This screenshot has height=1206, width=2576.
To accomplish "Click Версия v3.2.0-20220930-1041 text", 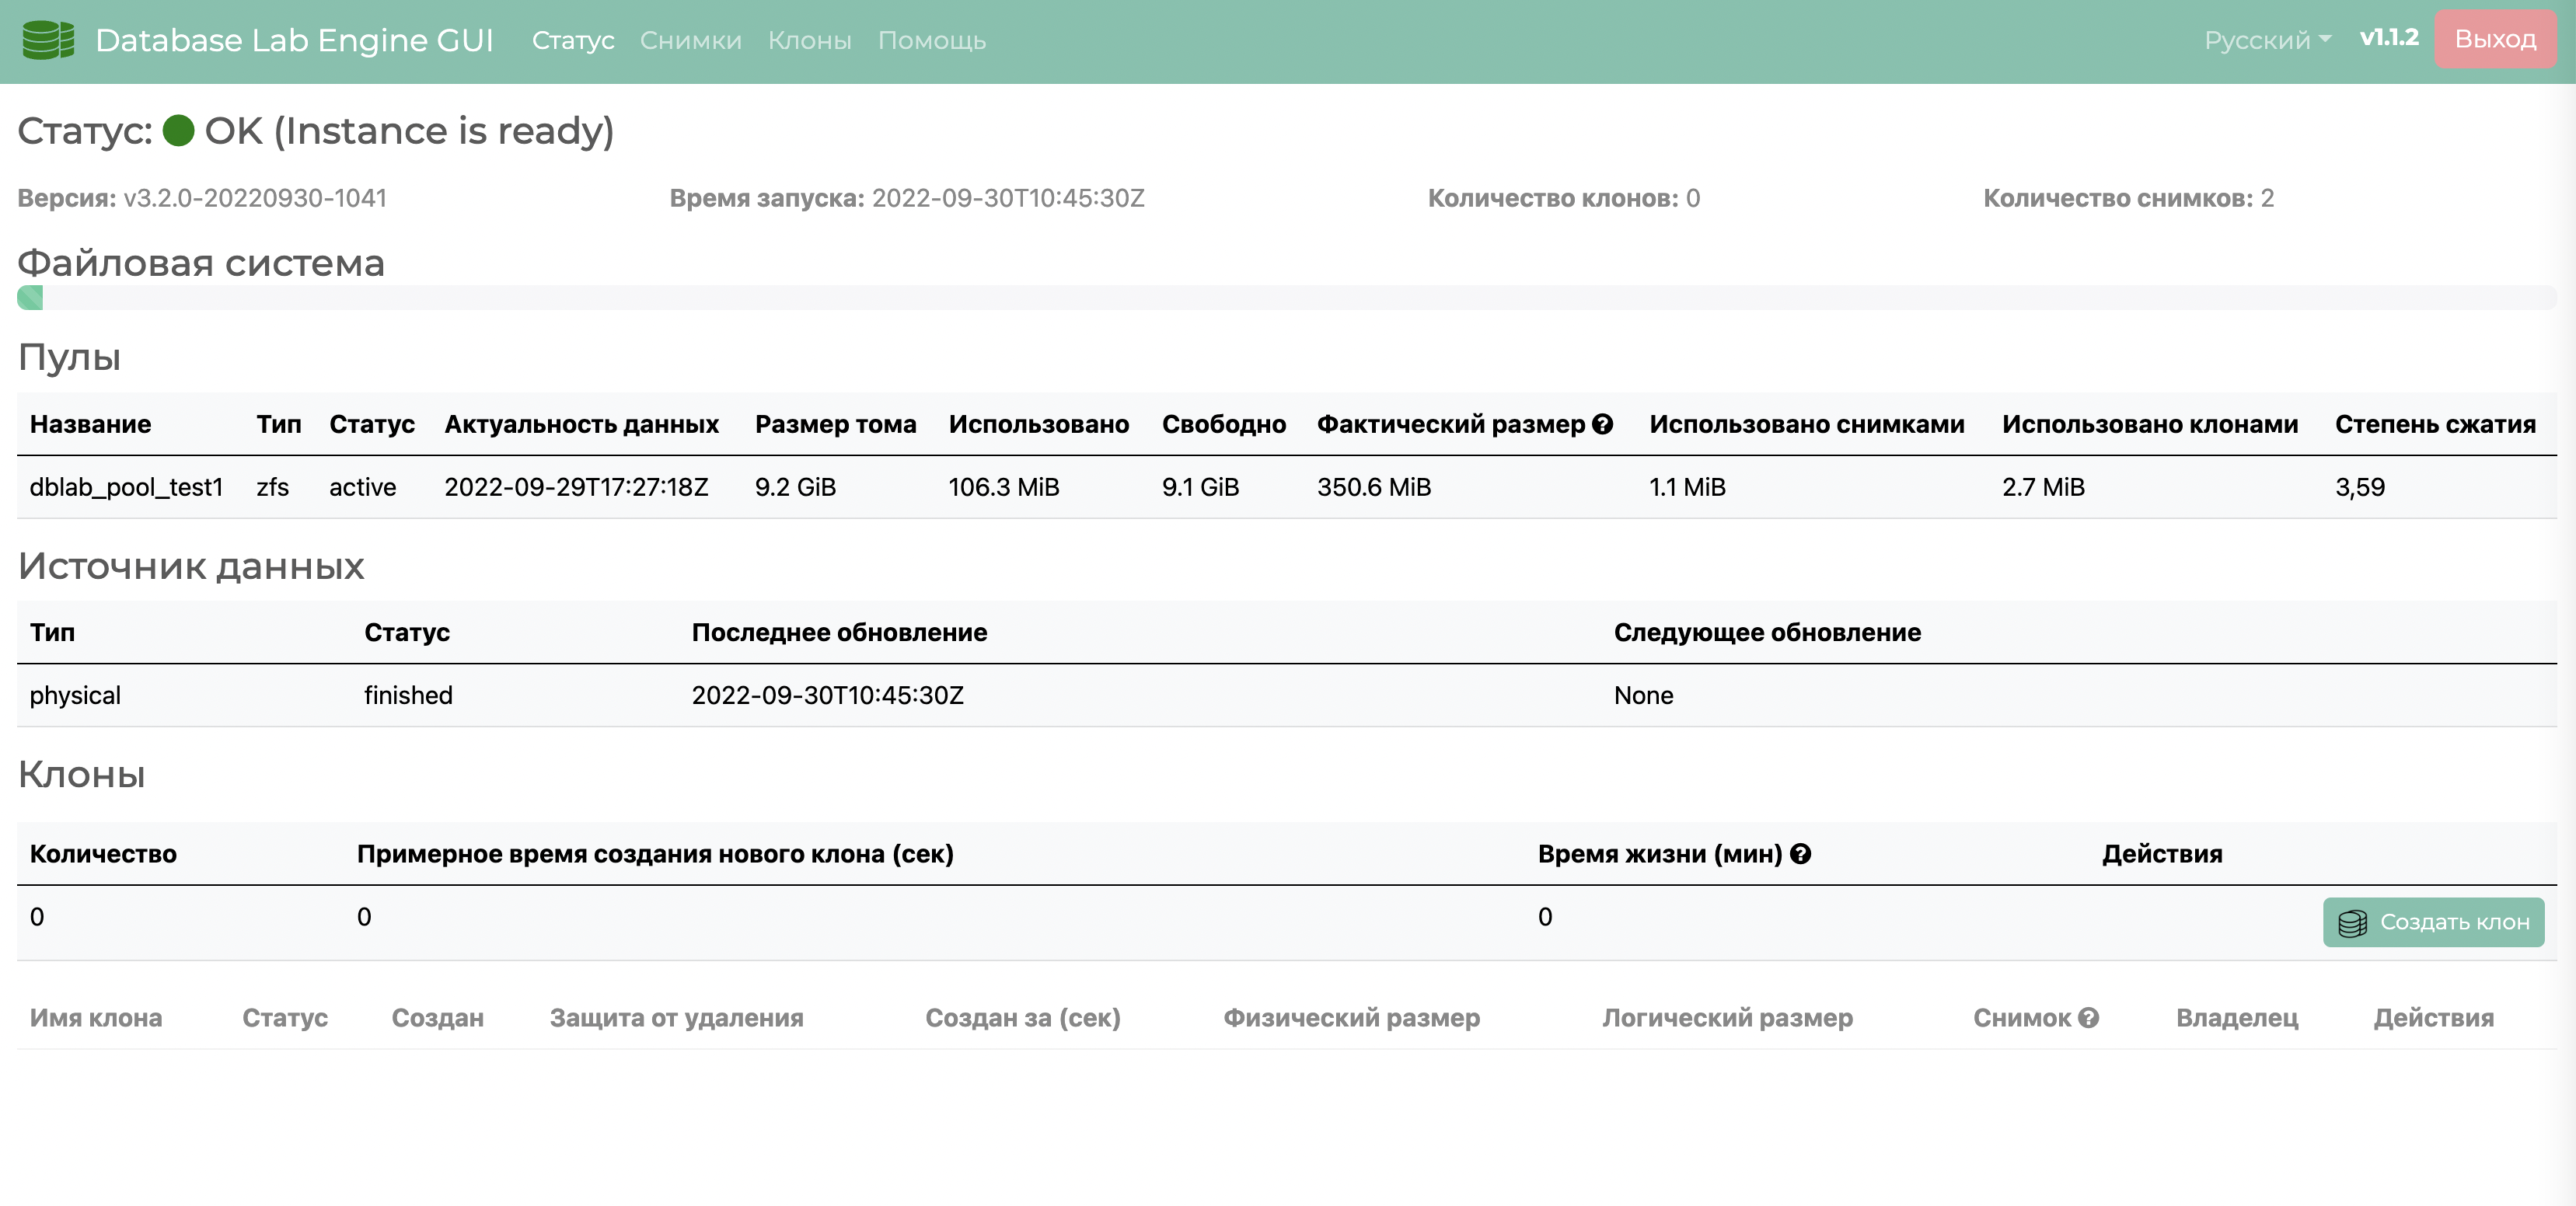I will pyautogui.click(x=202, y=198).
